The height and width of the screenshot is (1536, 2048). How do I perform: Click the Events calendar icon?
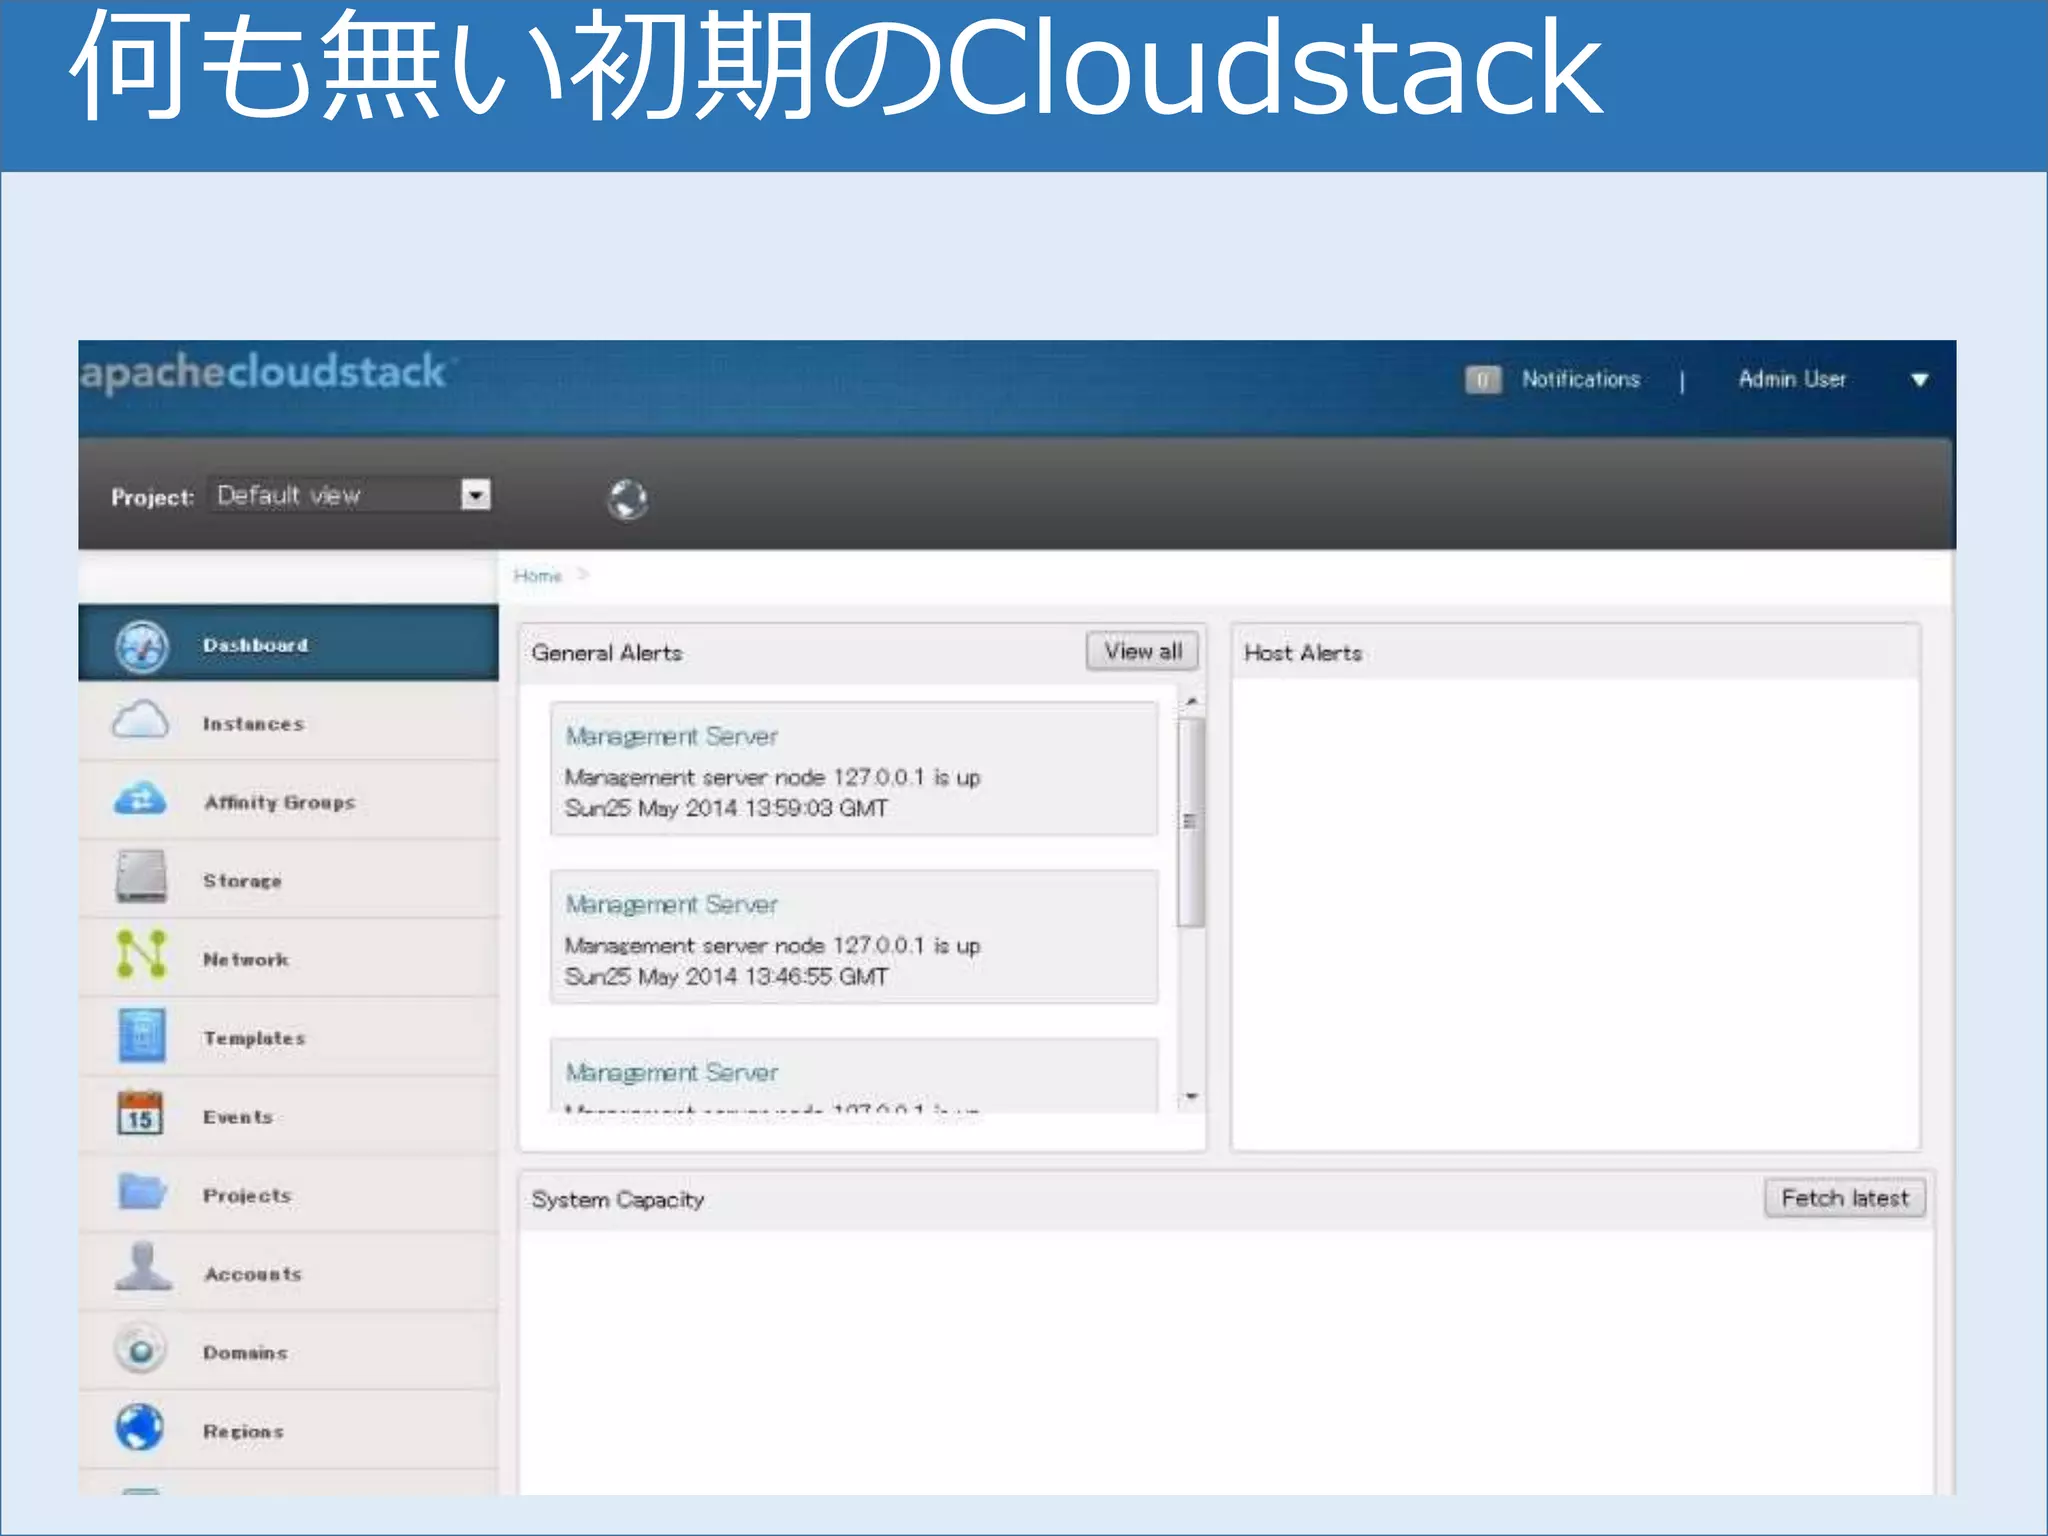[140, 1113]
